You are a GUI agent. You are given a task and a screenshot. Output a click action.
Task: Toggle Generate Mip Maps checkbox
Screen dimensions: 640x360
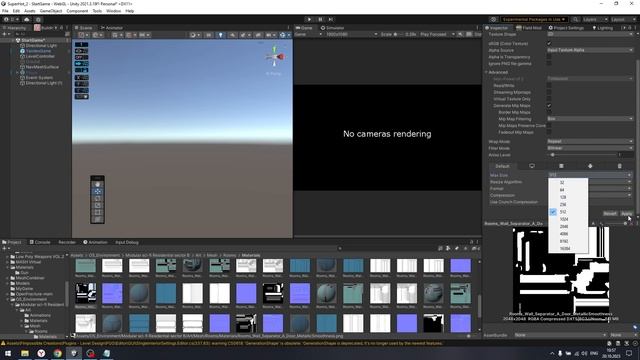tap(549, 105)
